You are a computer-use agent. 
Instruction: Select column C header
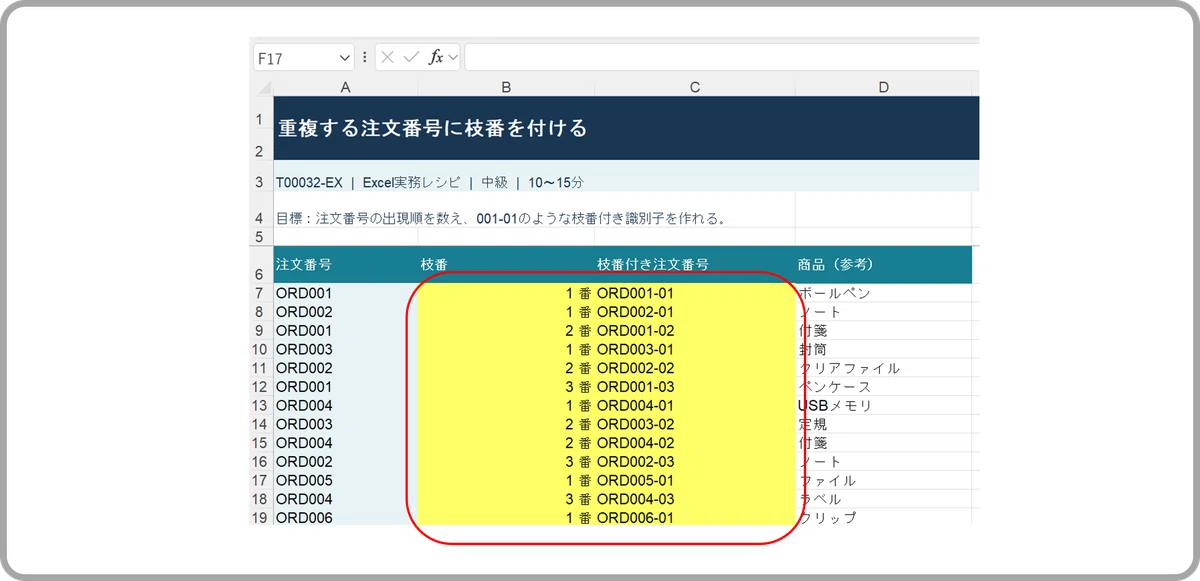click(695, 87)
